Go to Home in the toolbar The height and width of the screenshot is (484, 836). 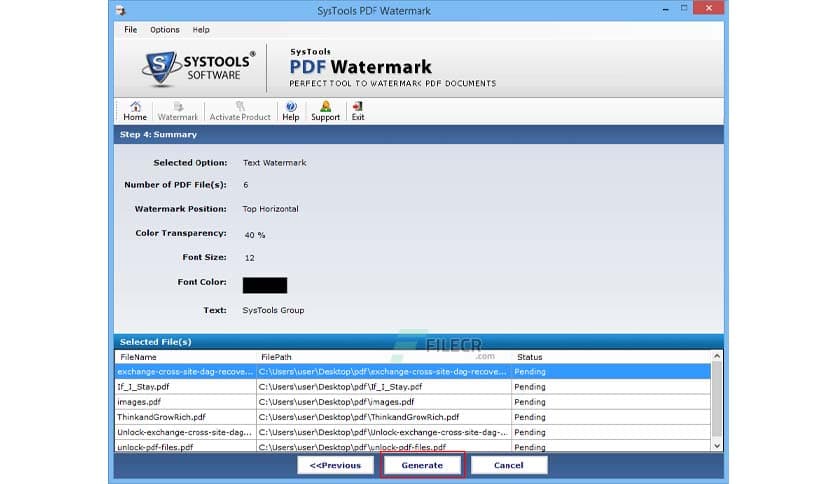click(135, 111)
